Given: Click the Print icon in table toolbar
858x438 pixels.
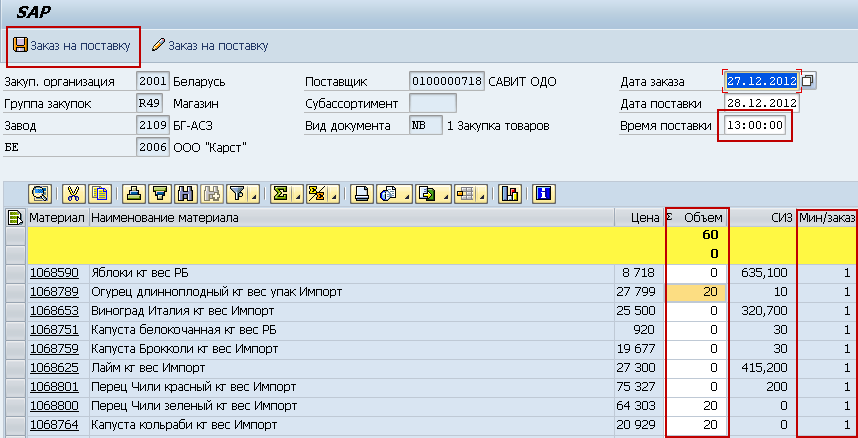Looking at the screenshot, I should point(362,193).
